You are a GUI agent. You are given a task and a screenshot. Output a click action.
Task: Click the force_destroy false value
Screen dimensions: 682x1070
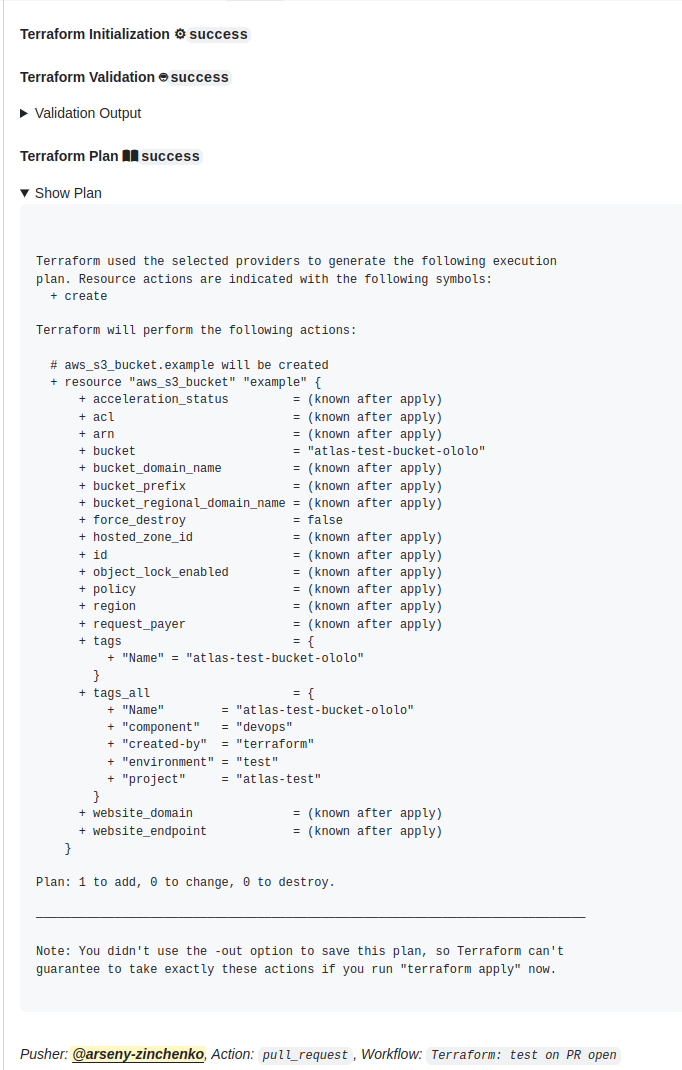click(x=325, y=520)
